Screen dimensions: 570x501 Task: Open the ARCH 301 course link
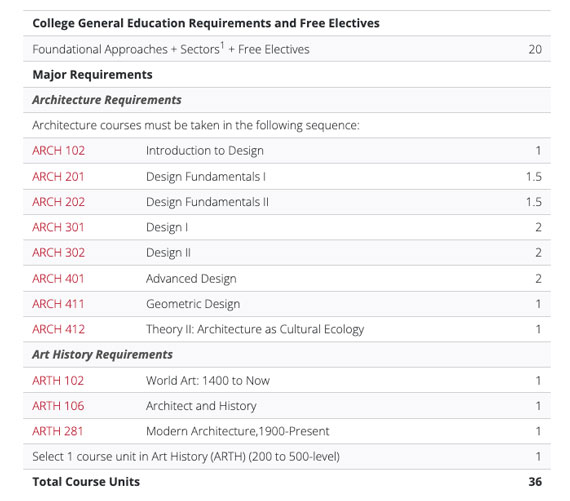[x=58, y=227]
